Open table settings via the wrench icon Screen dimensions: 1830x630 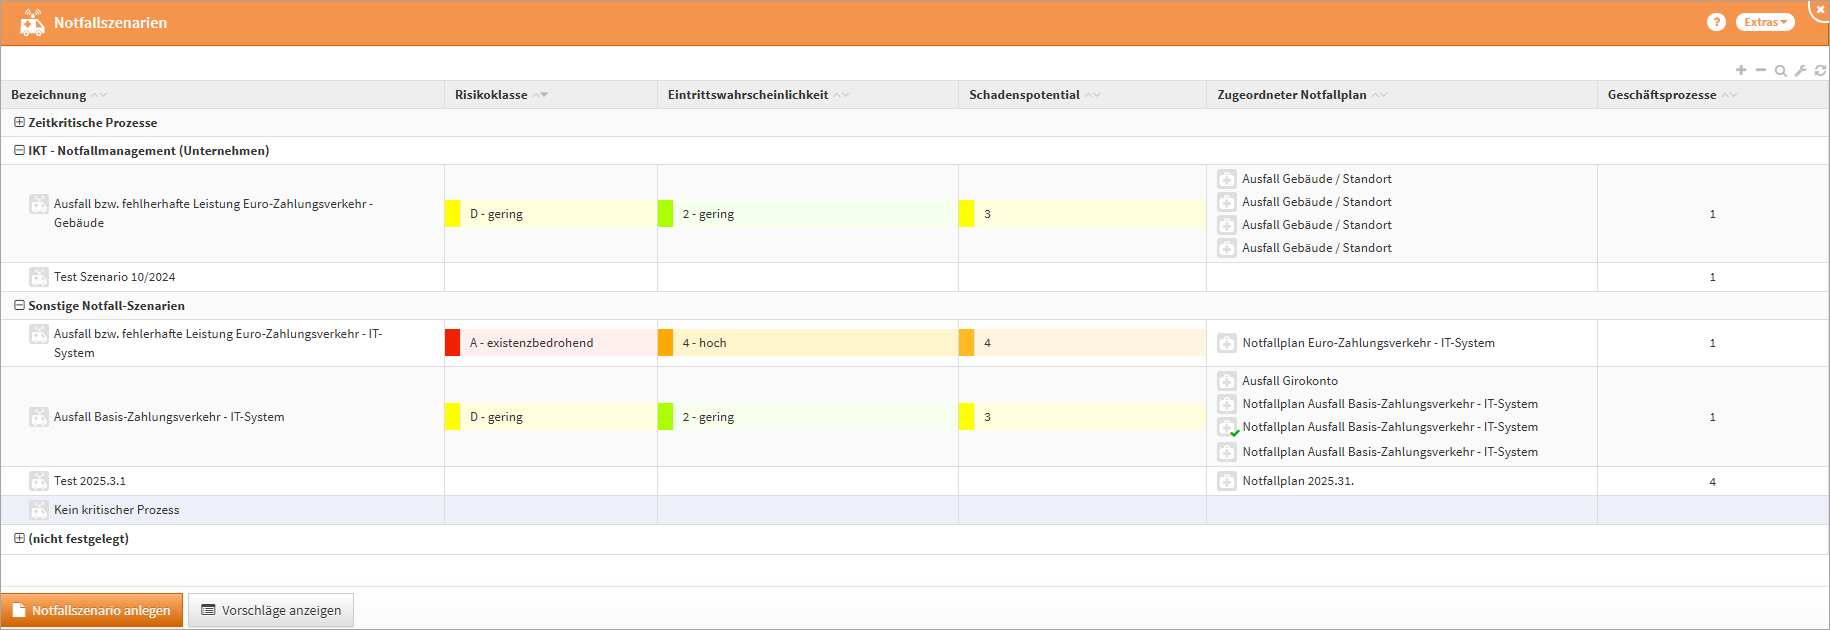[x=1800, y=70]
